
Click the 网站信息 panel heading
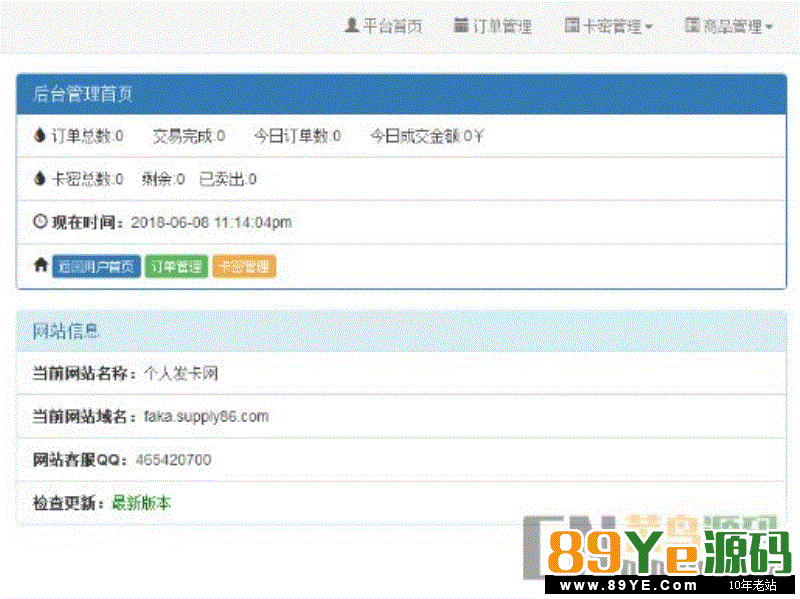coord(66,331)
